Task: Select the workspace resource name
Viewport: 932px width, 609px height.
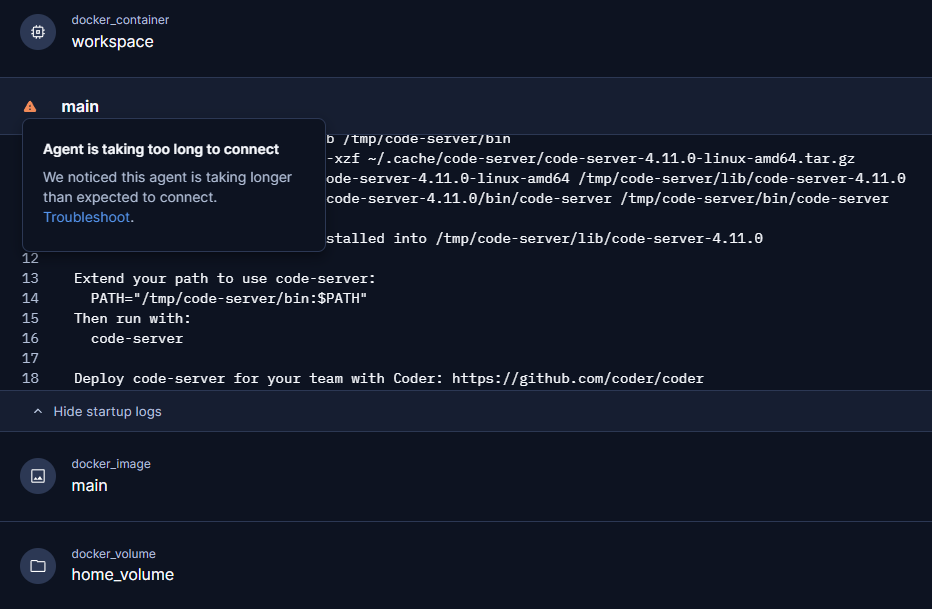Action: point(112,42)
